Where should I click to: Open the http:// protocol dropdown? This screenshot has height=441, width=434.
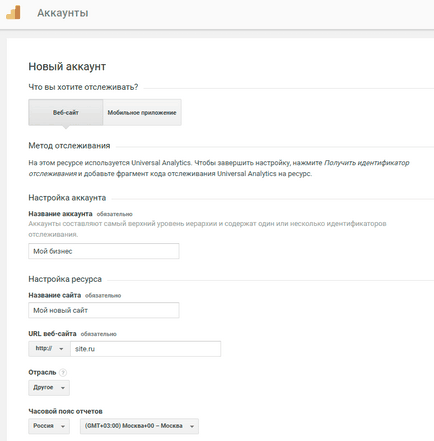49,349
